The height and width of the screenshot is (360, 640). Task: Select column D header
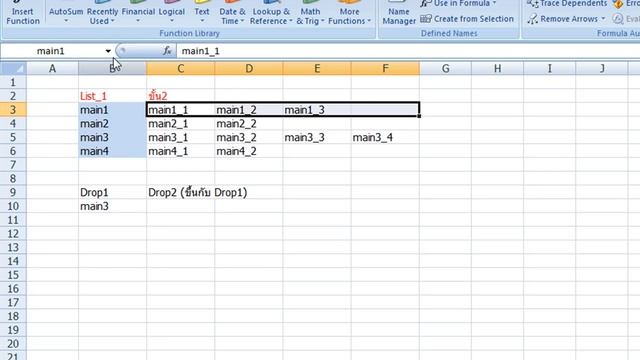[x=249, y=68]
